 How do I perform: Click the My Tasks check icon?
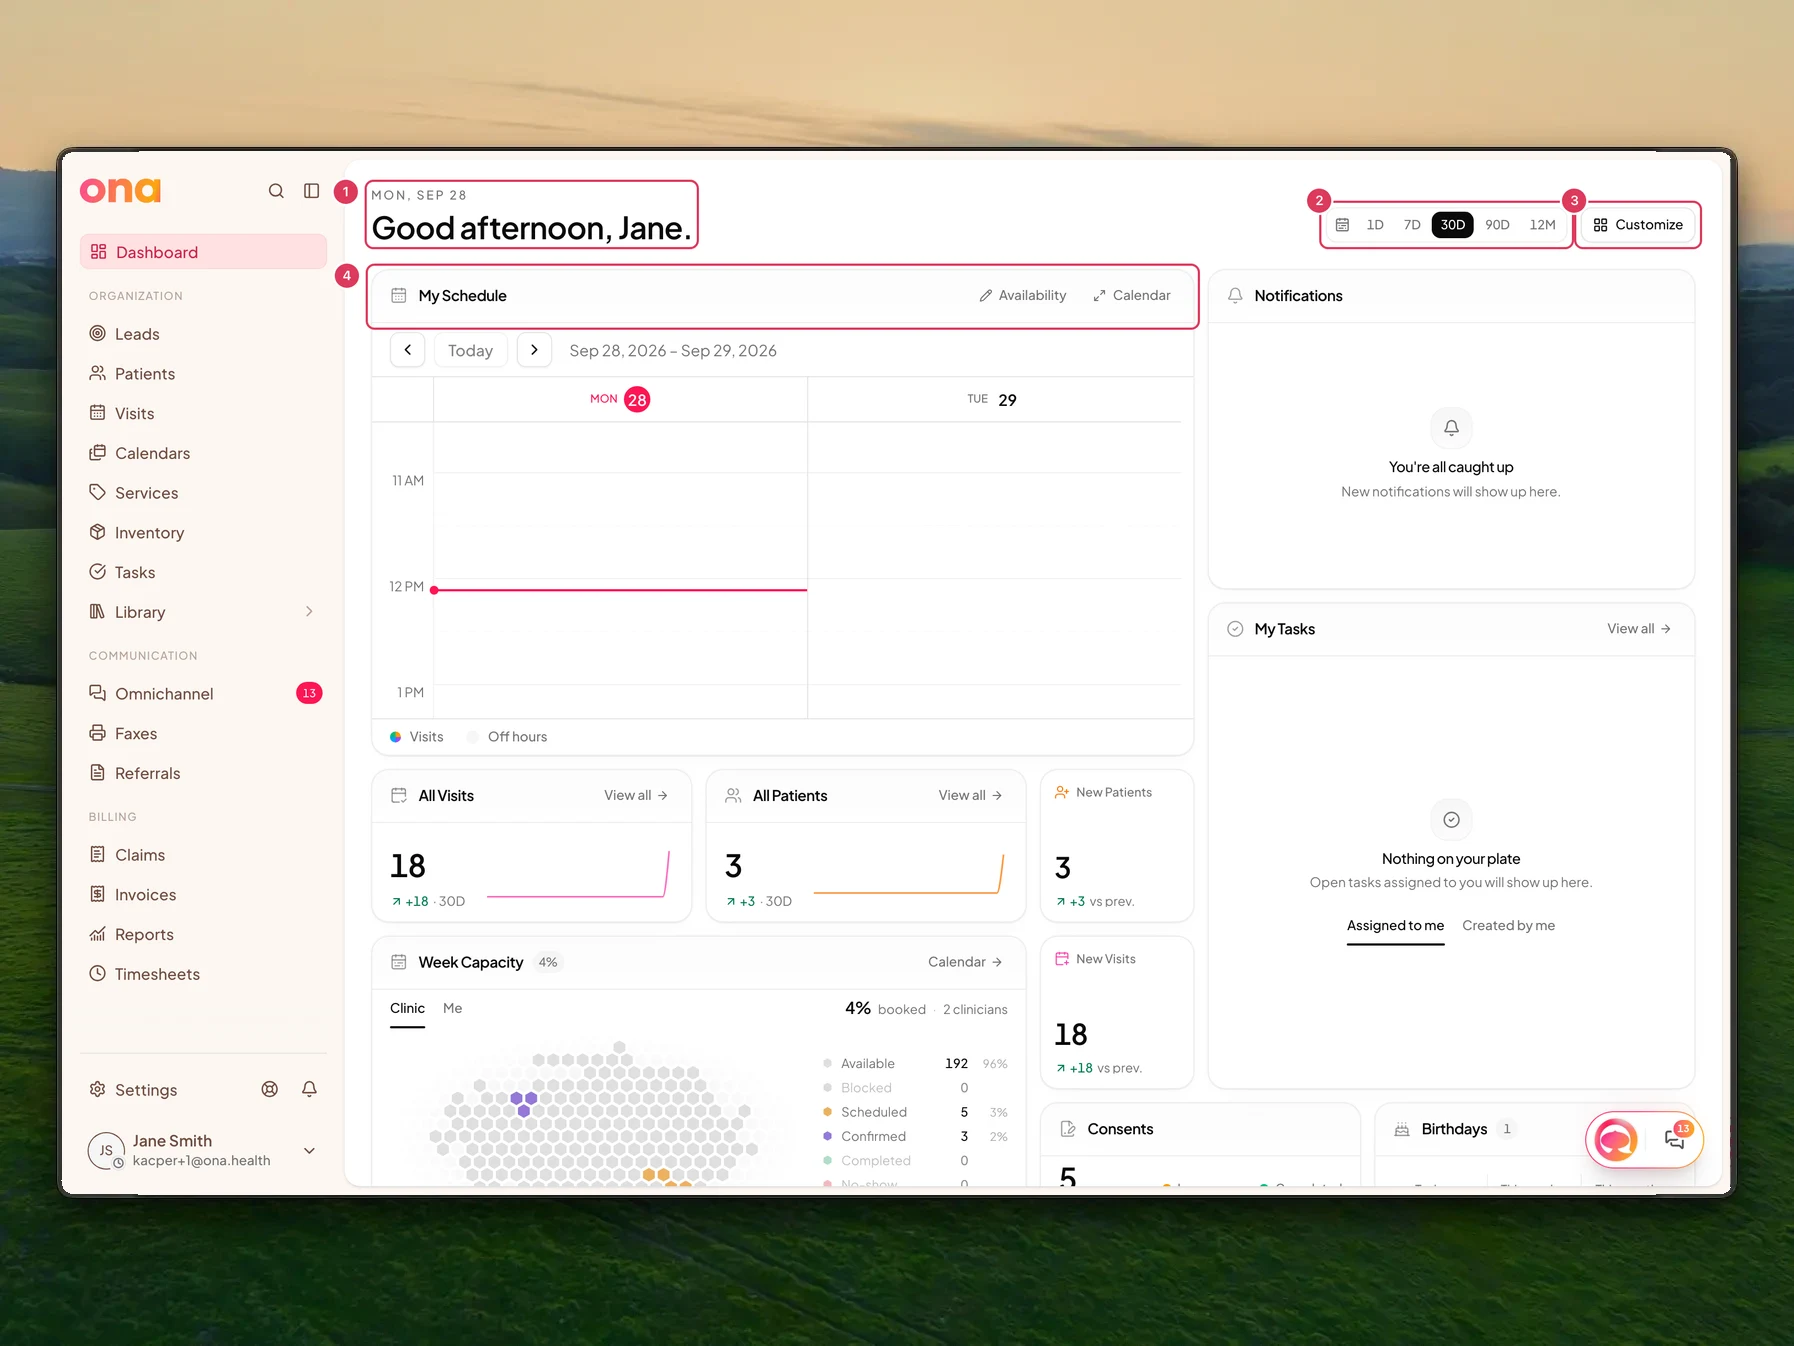click(x=1235, y=629)
